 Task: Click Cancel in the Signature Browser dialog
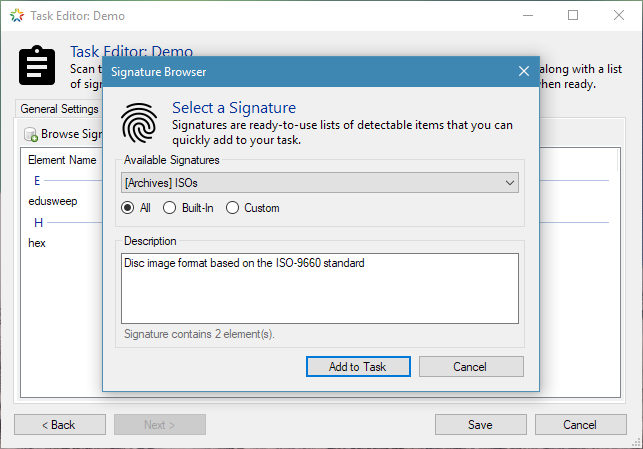click(x=471, y=367)
